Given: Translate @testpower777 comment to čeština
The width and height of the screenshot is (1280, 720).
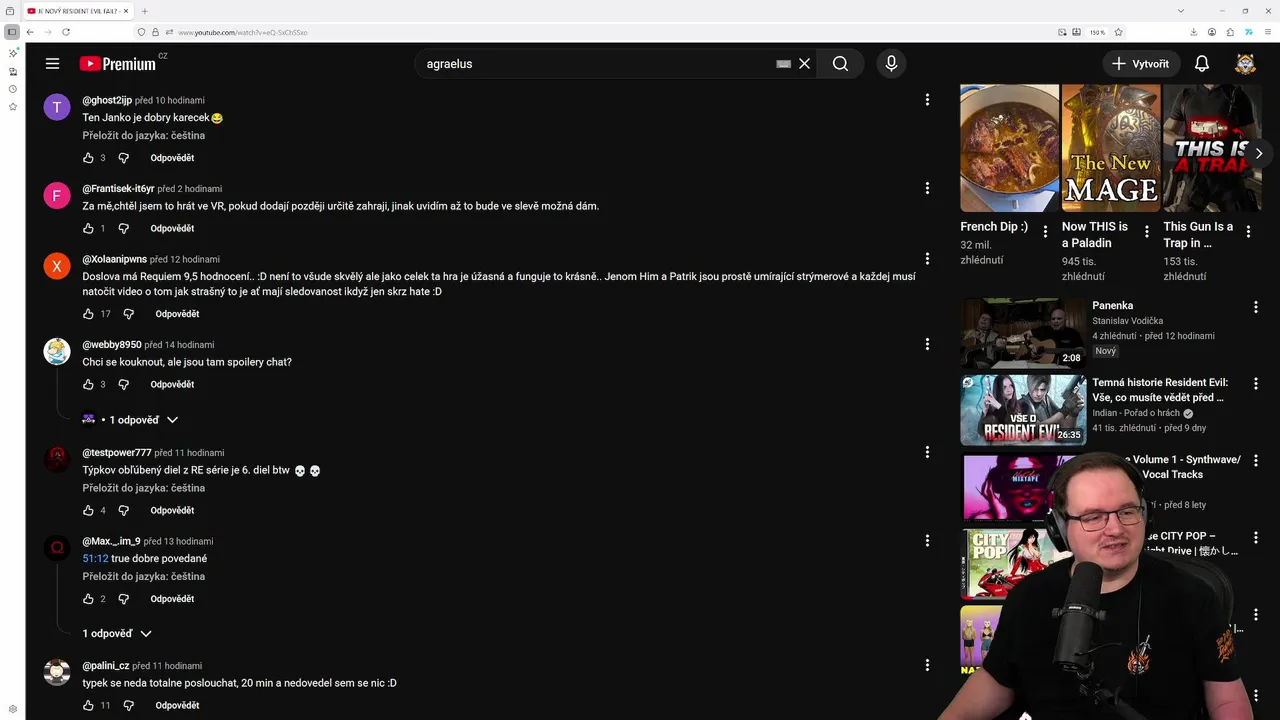Looking at the screenshot, I should coord(144,488).
